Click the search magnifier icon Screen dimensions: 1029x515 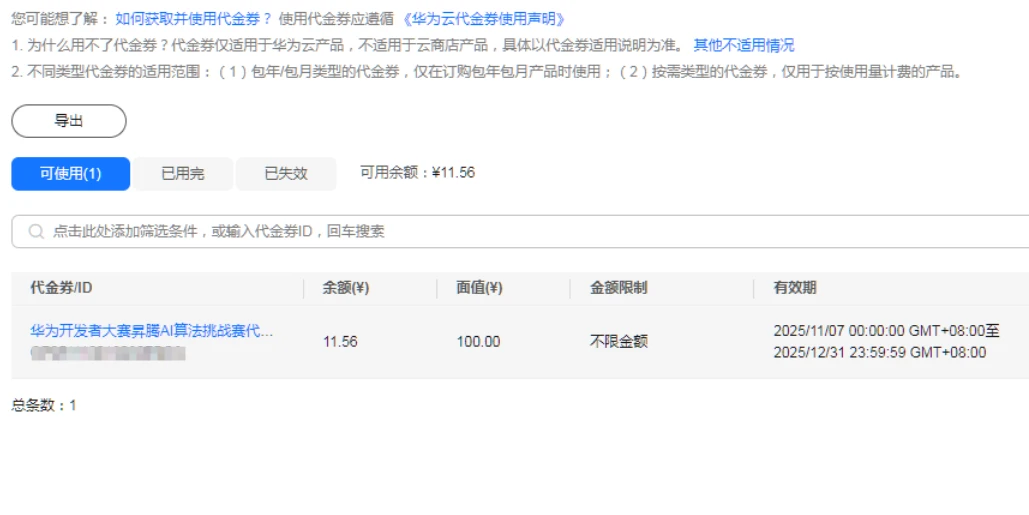[36, 232]
